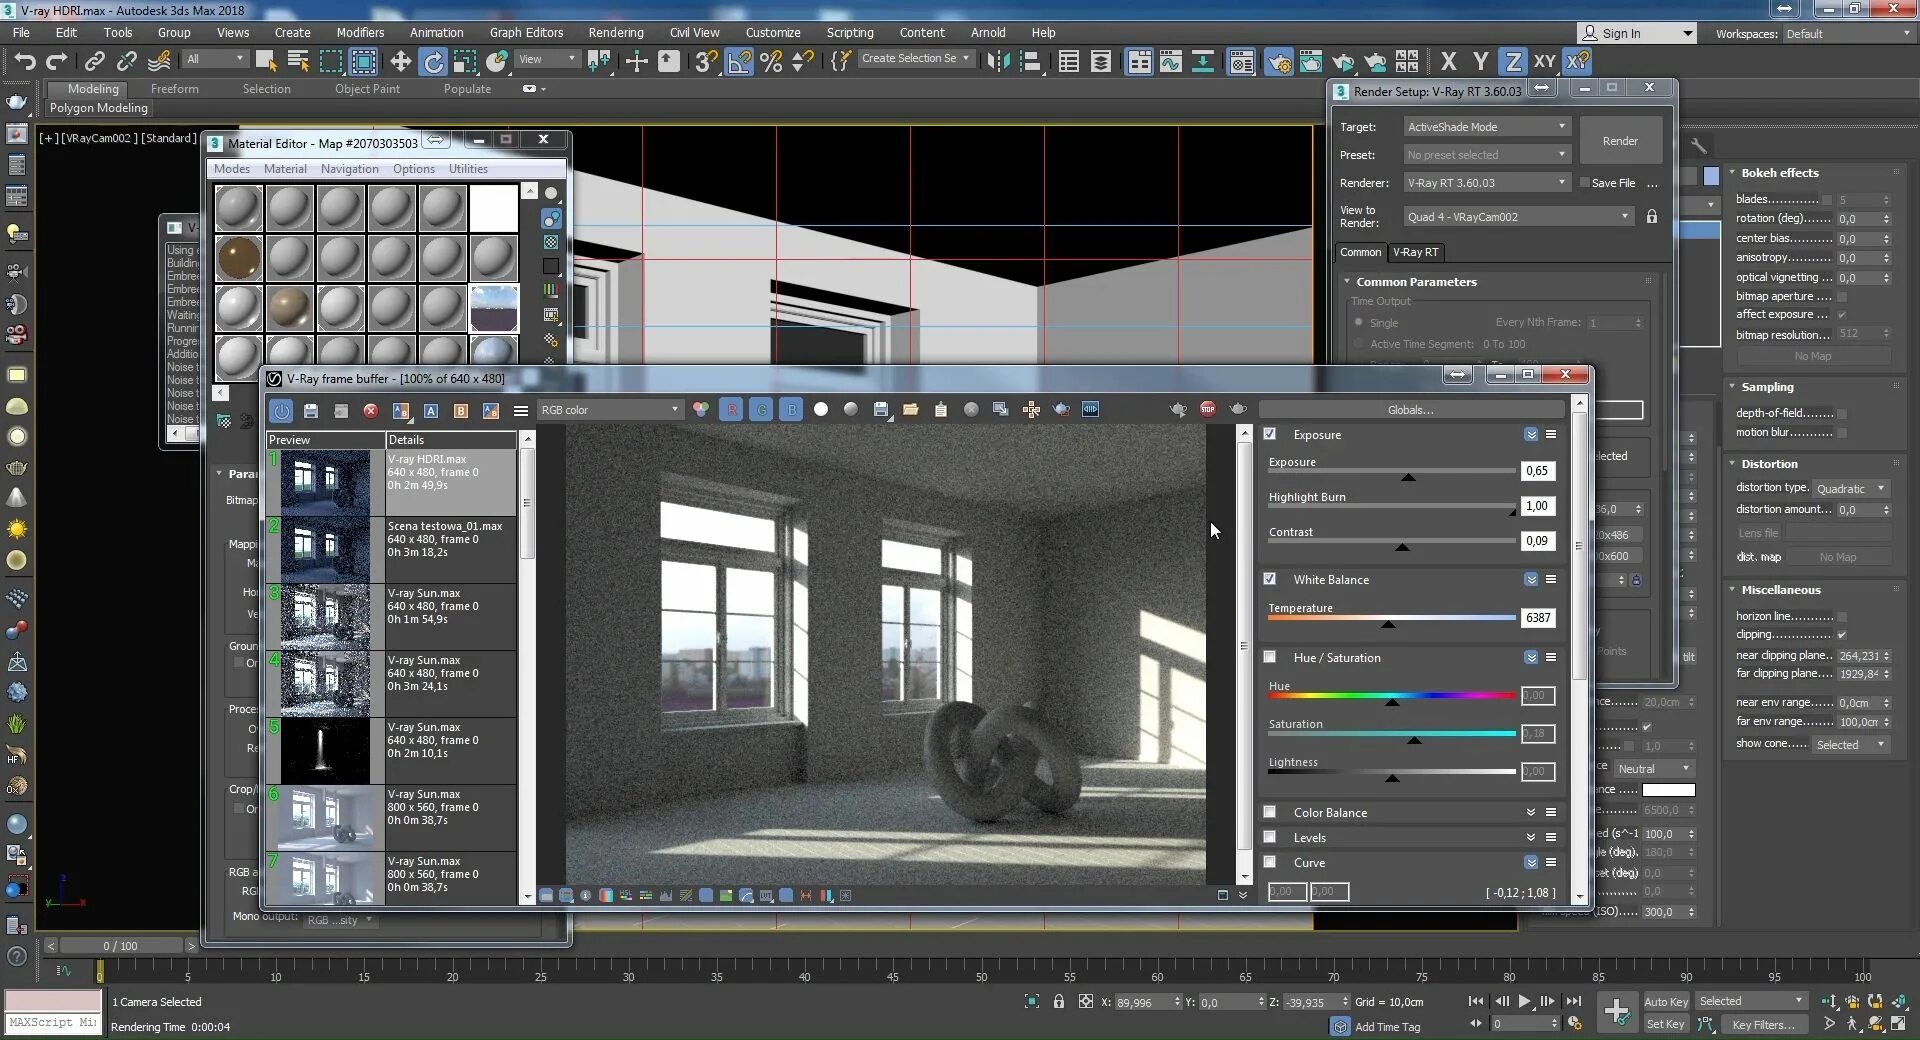Switch to Freeform ribbon tab
This screenshot has width=1920, height=1040.
(x=174, y=89)
